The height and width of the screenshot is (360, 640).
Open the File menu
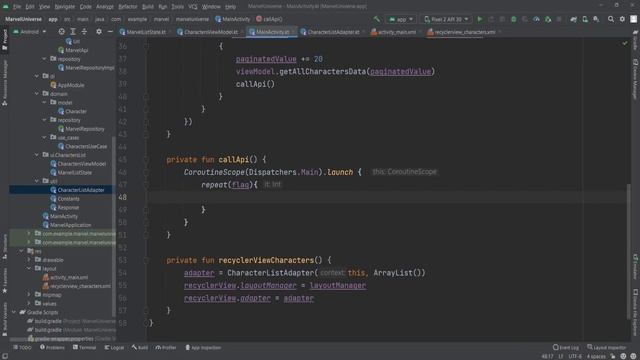coord(17,7)
